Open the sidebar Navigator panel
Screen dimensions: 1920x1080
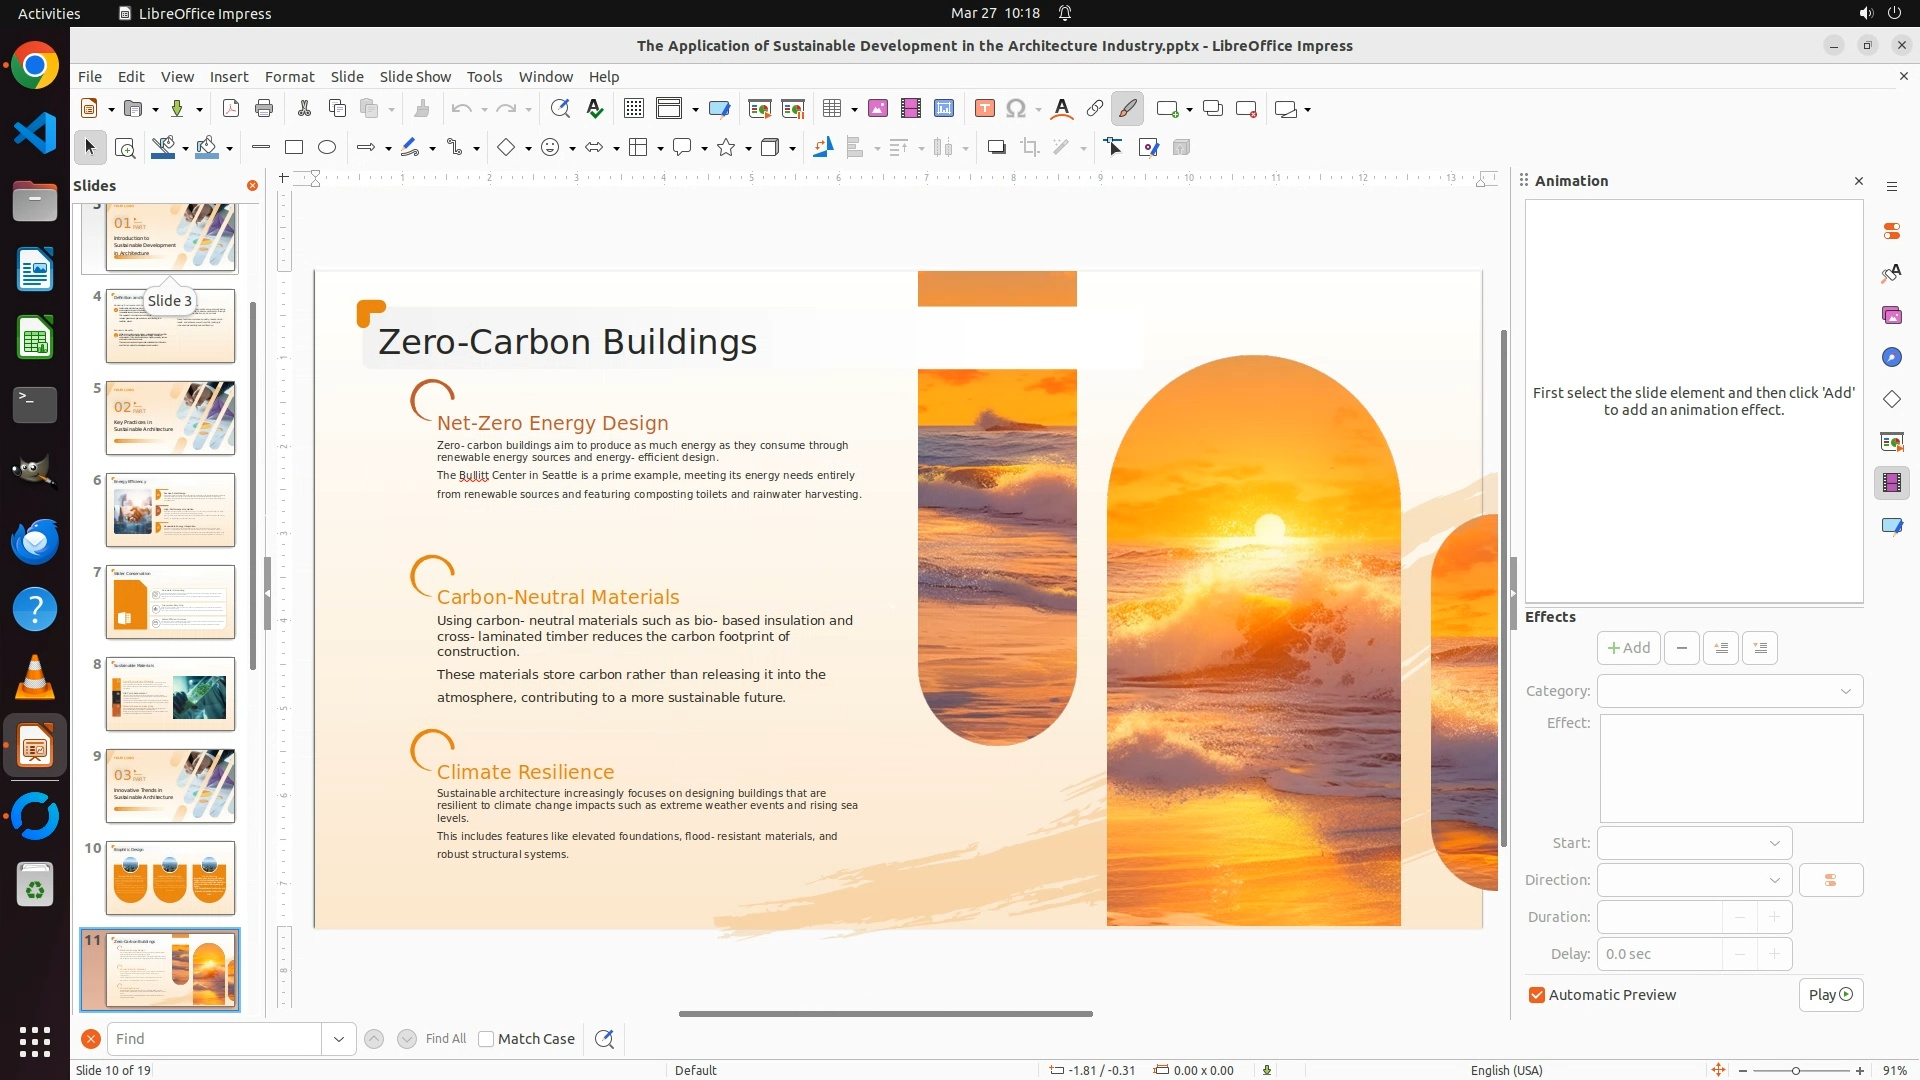[1891, 358]
